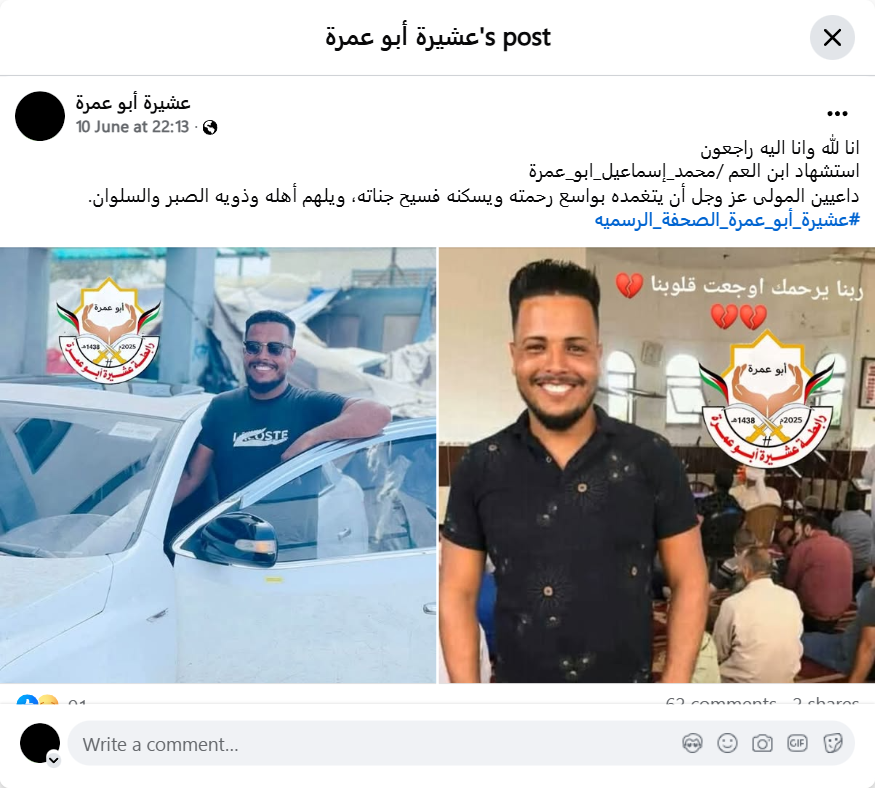Viewport: 875px width, 788px height.
Task: Click the blue Arabic hashtag link
Action: pos(727,220)
